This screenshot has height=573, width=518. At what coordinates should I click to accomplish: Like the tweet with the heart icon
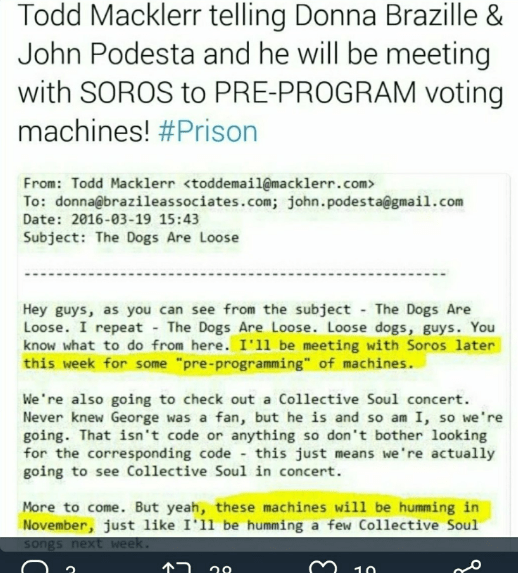pos(323,567)
